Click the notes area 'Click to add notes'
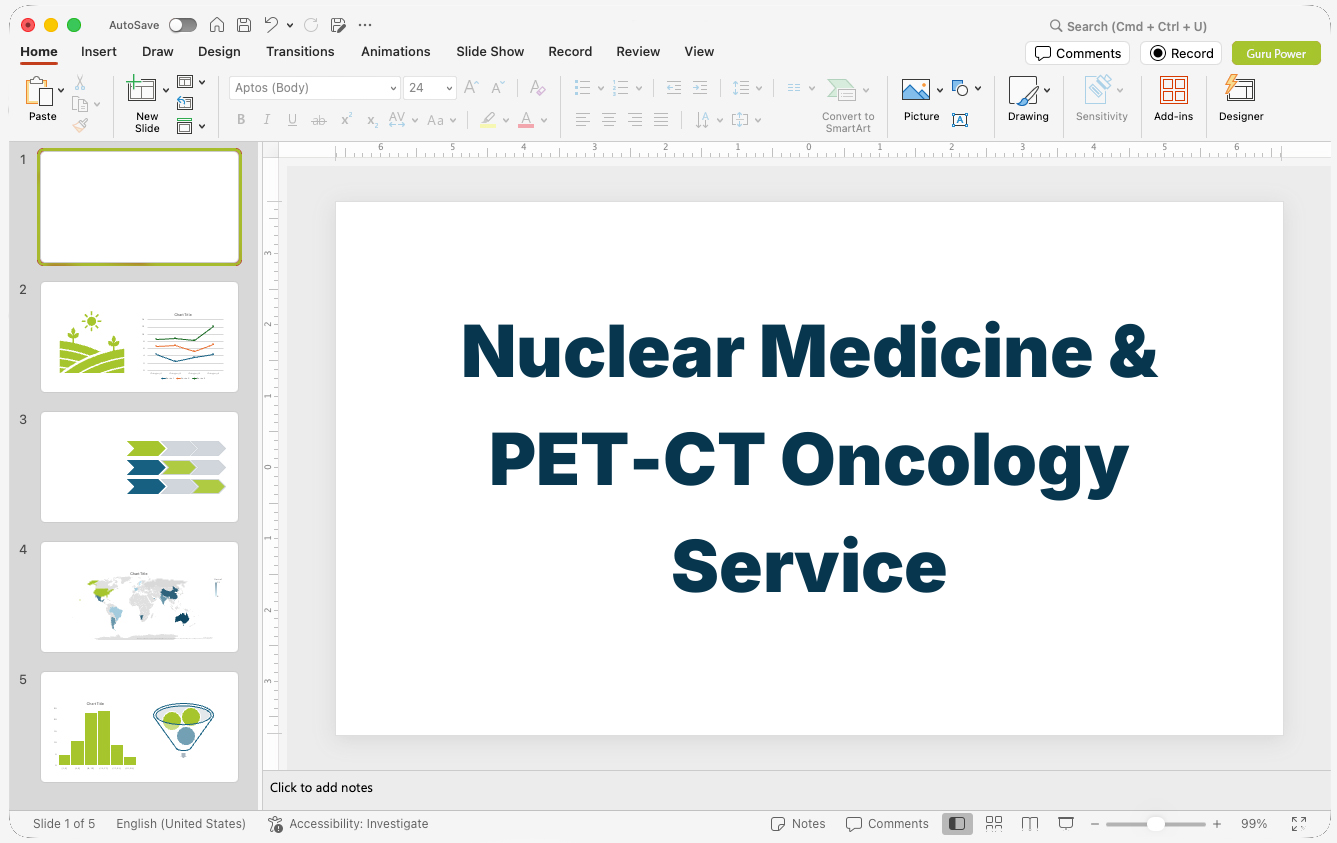 pos(321,788)
